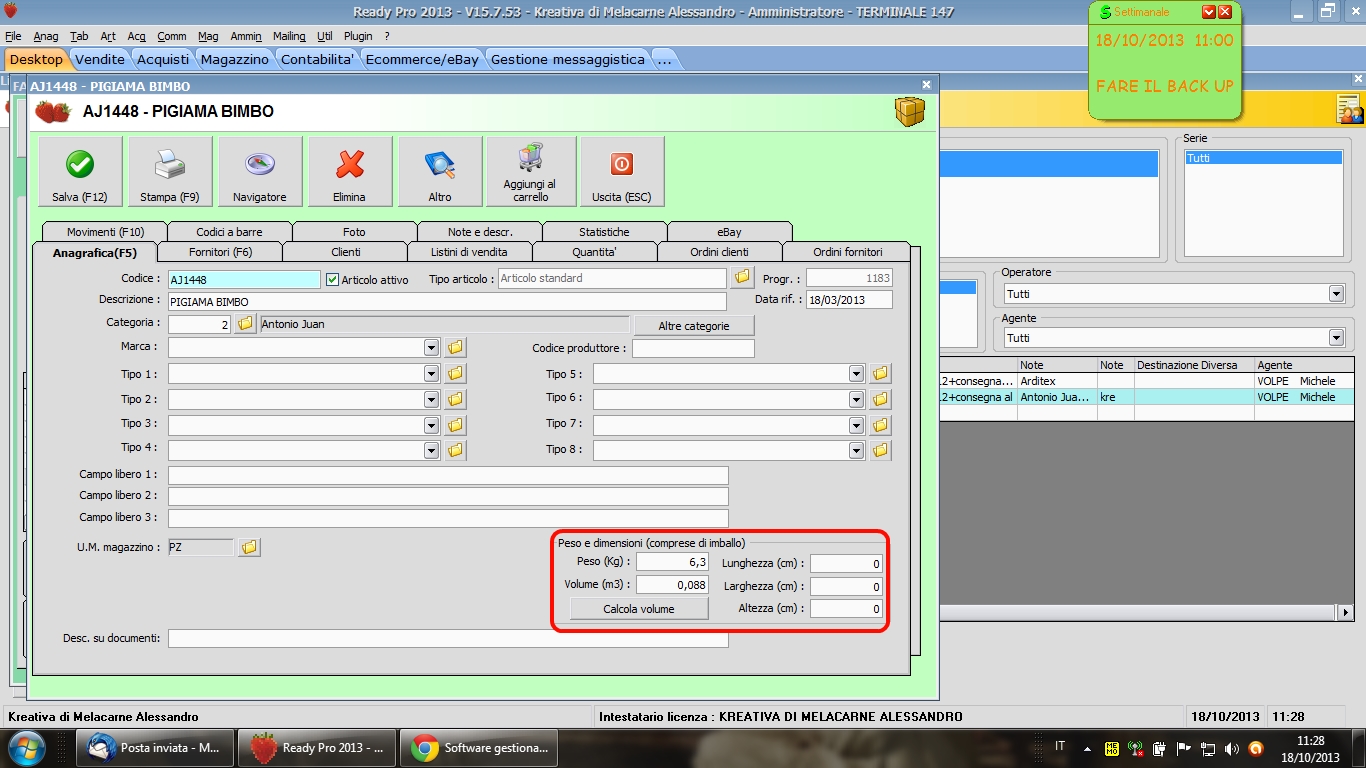Viewport: 1366px width, 768px height.
Task: Click the U.M. magazzino folder icon
Action: 249,547
